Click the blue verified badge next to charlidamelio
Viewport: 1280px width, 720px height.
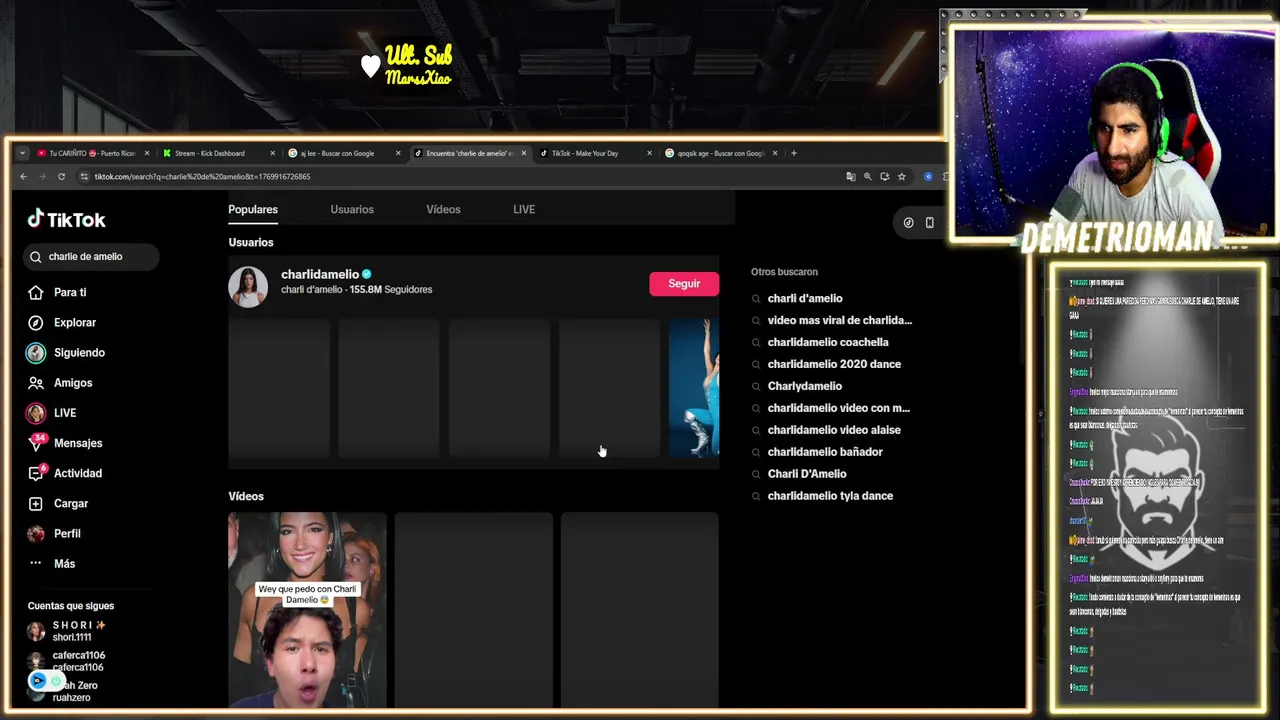tap(367, 274)
